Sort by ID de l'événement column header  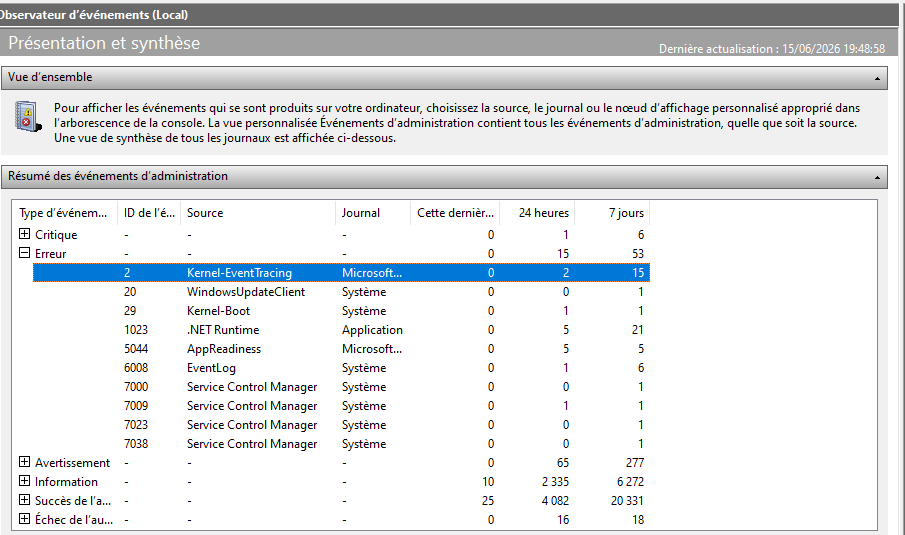click(x=149, y=213)
